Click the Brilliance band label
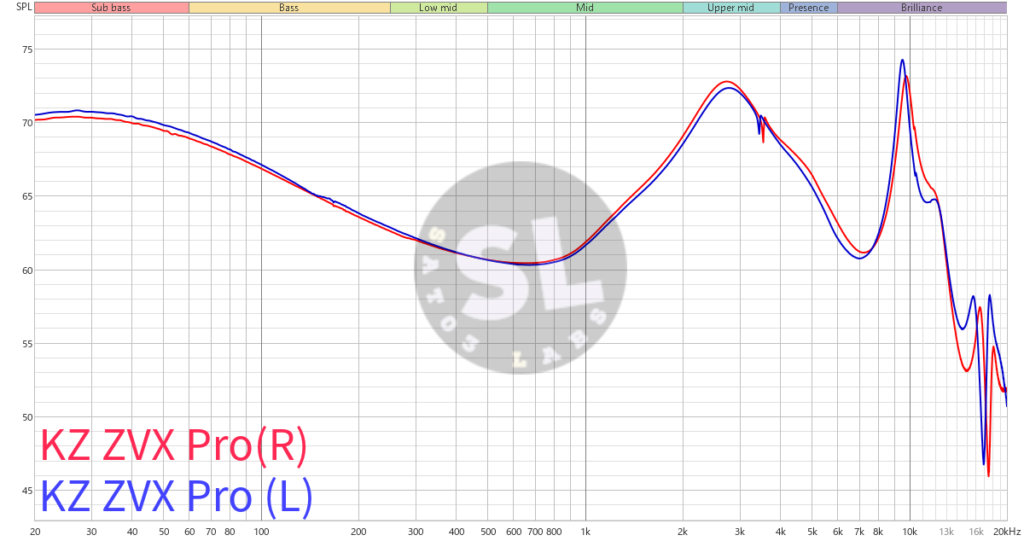This screenshot has height=541, width=1024. click(x=921, y=8)
